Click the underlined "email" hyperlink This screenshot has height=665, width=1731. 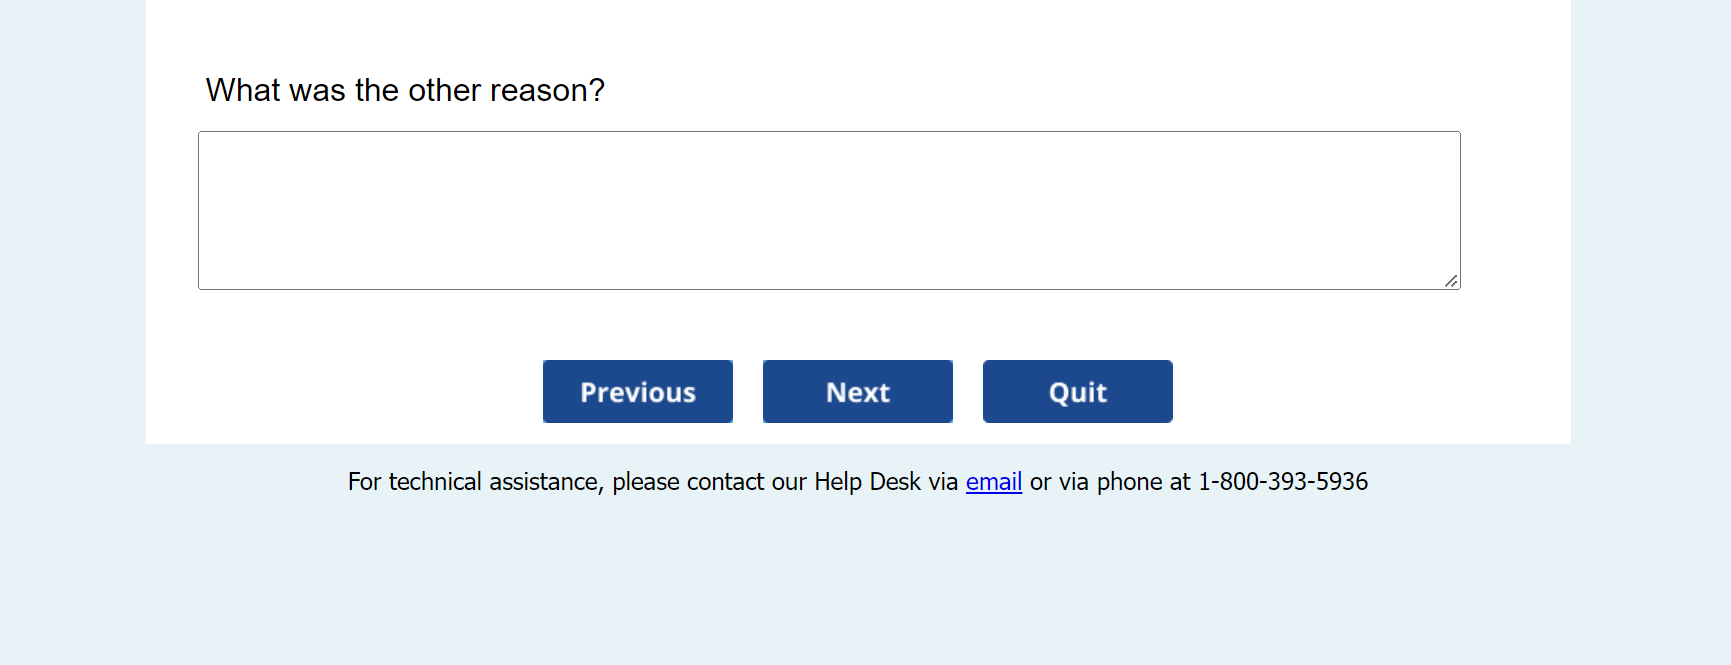point(993,482)
